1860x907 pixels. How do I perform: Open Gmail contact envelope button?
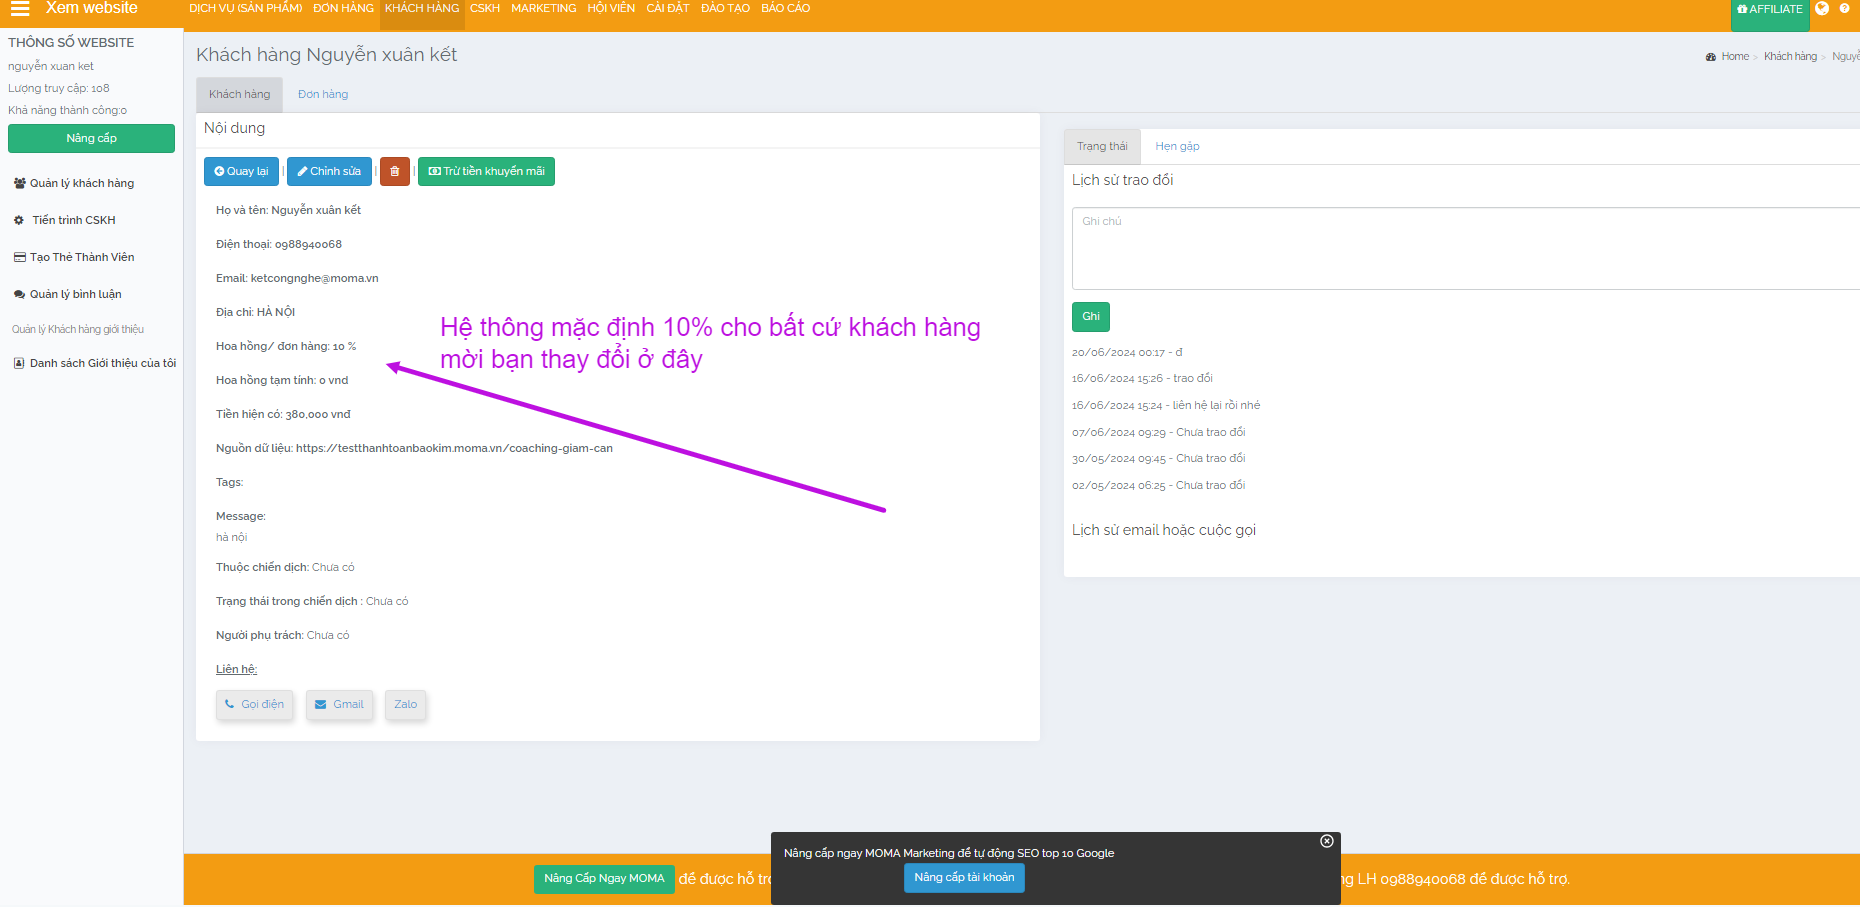tap(340, 705)
